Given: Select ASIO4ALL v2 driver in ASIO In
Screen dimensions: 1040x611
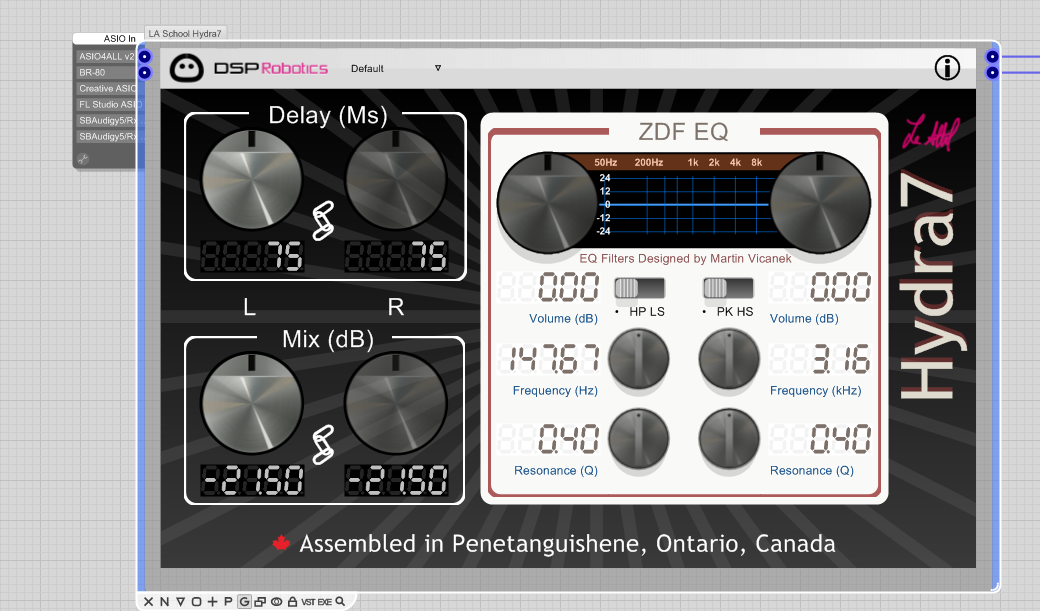Looking at the screenshot, I should pyautogui.click(x=107, y=56).
